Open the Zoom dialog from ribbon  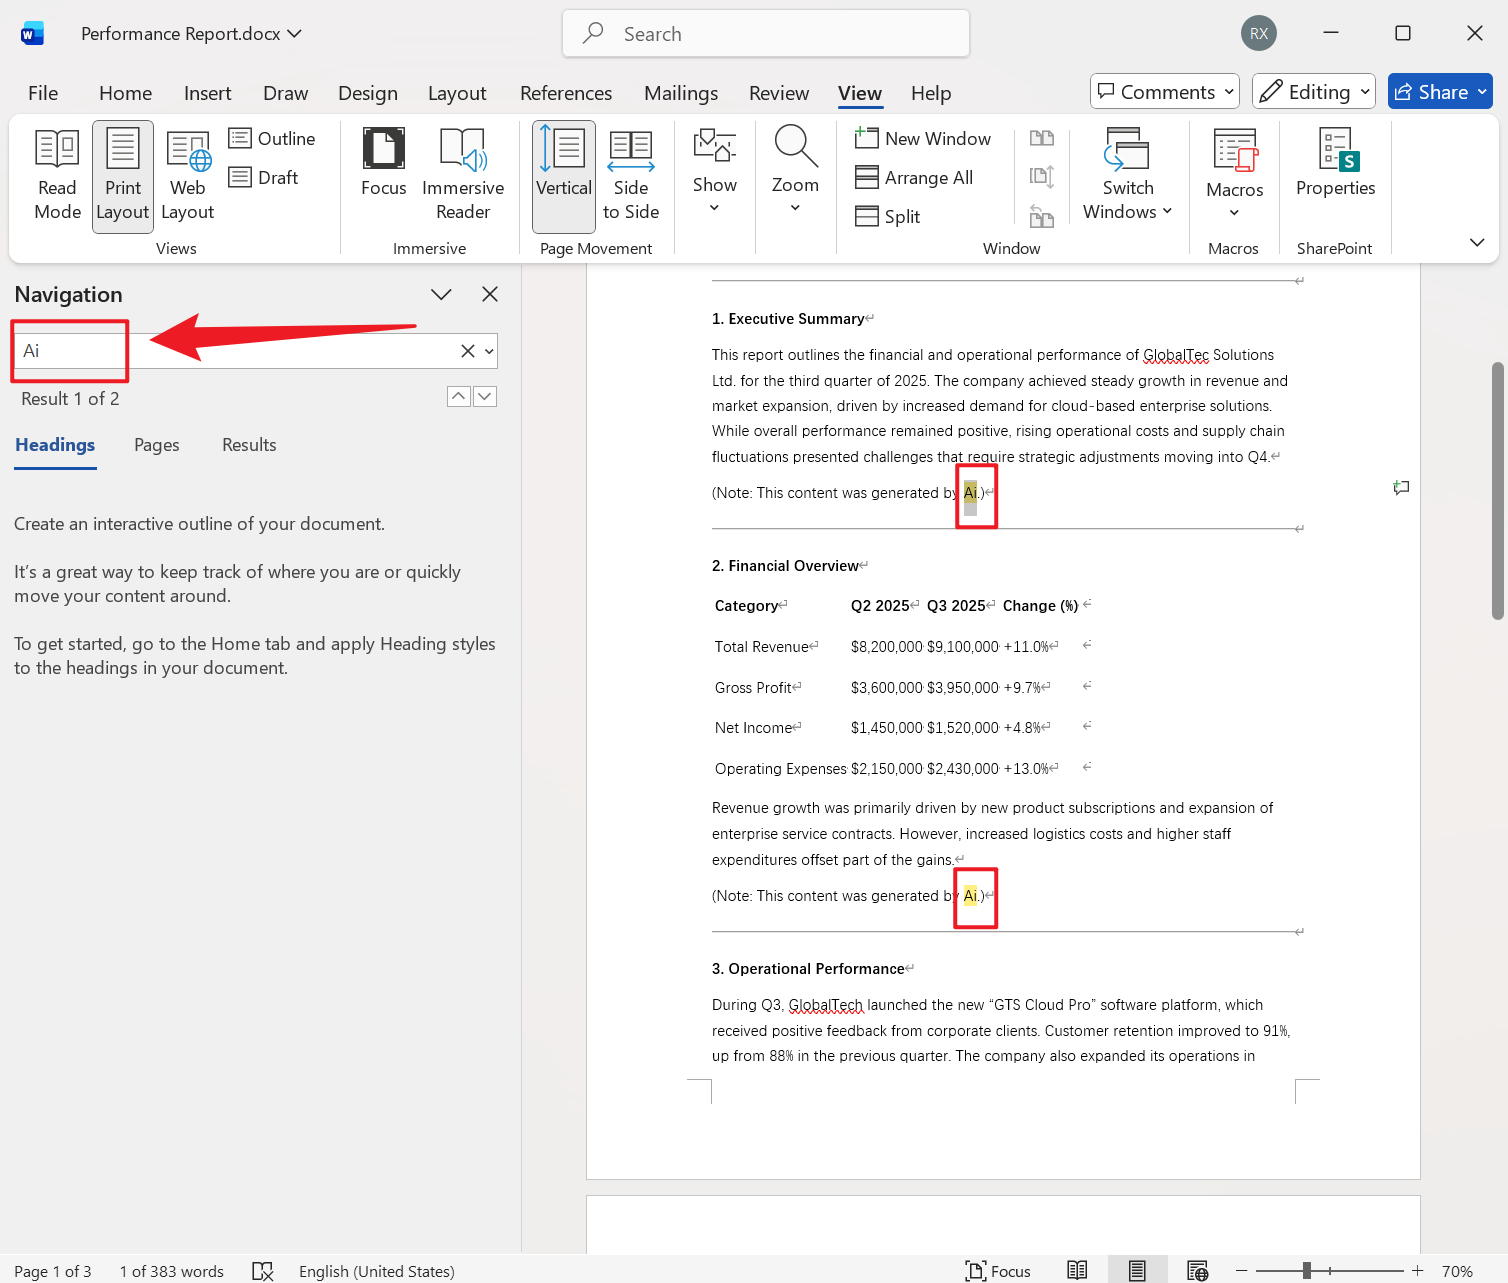pos(795,170)
